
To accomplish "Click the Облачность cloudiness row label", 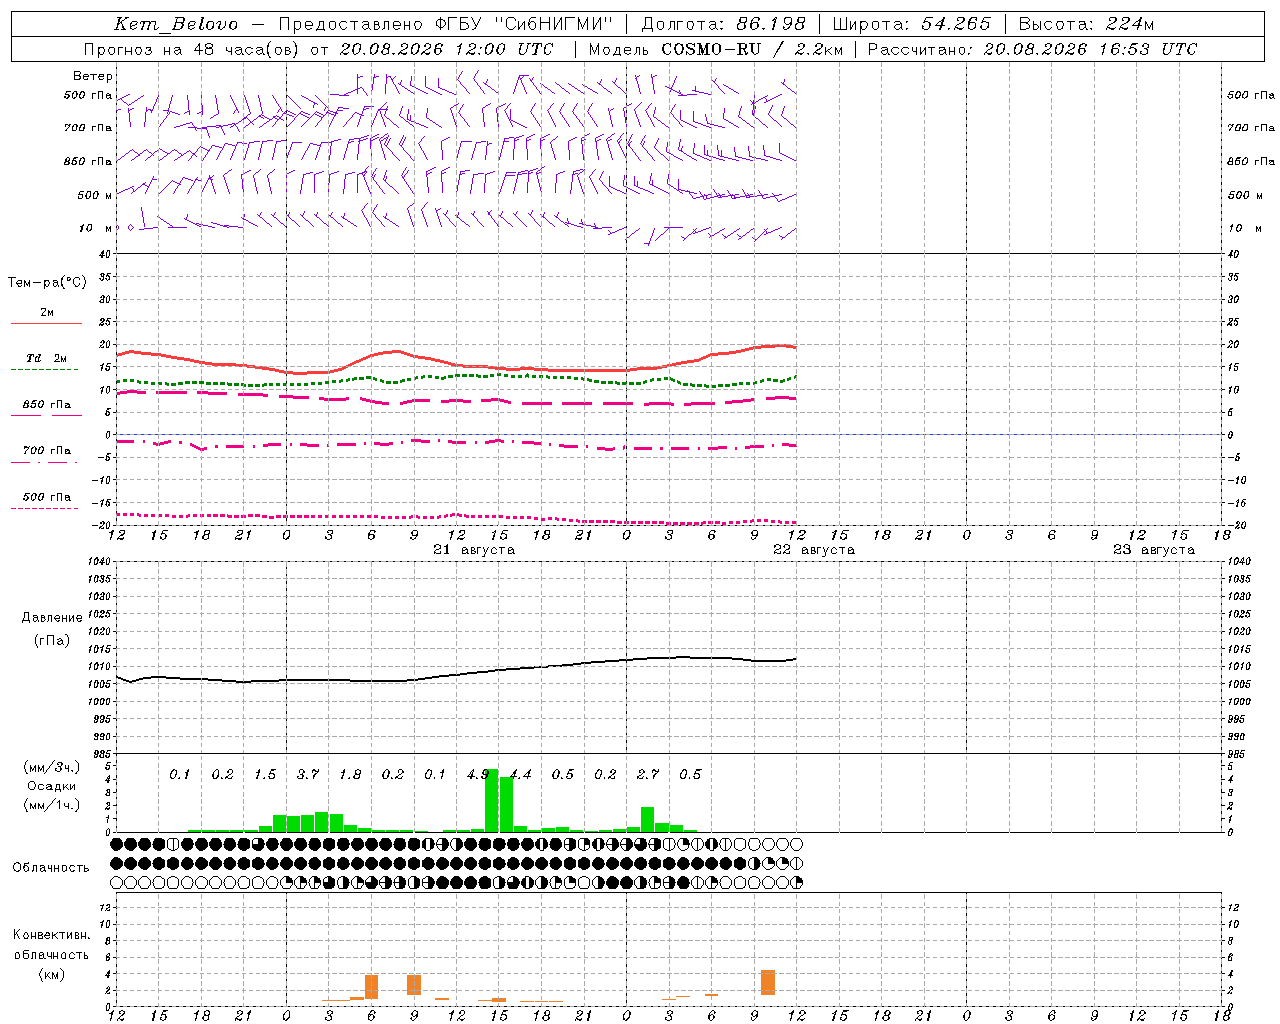I will point(51,867).
